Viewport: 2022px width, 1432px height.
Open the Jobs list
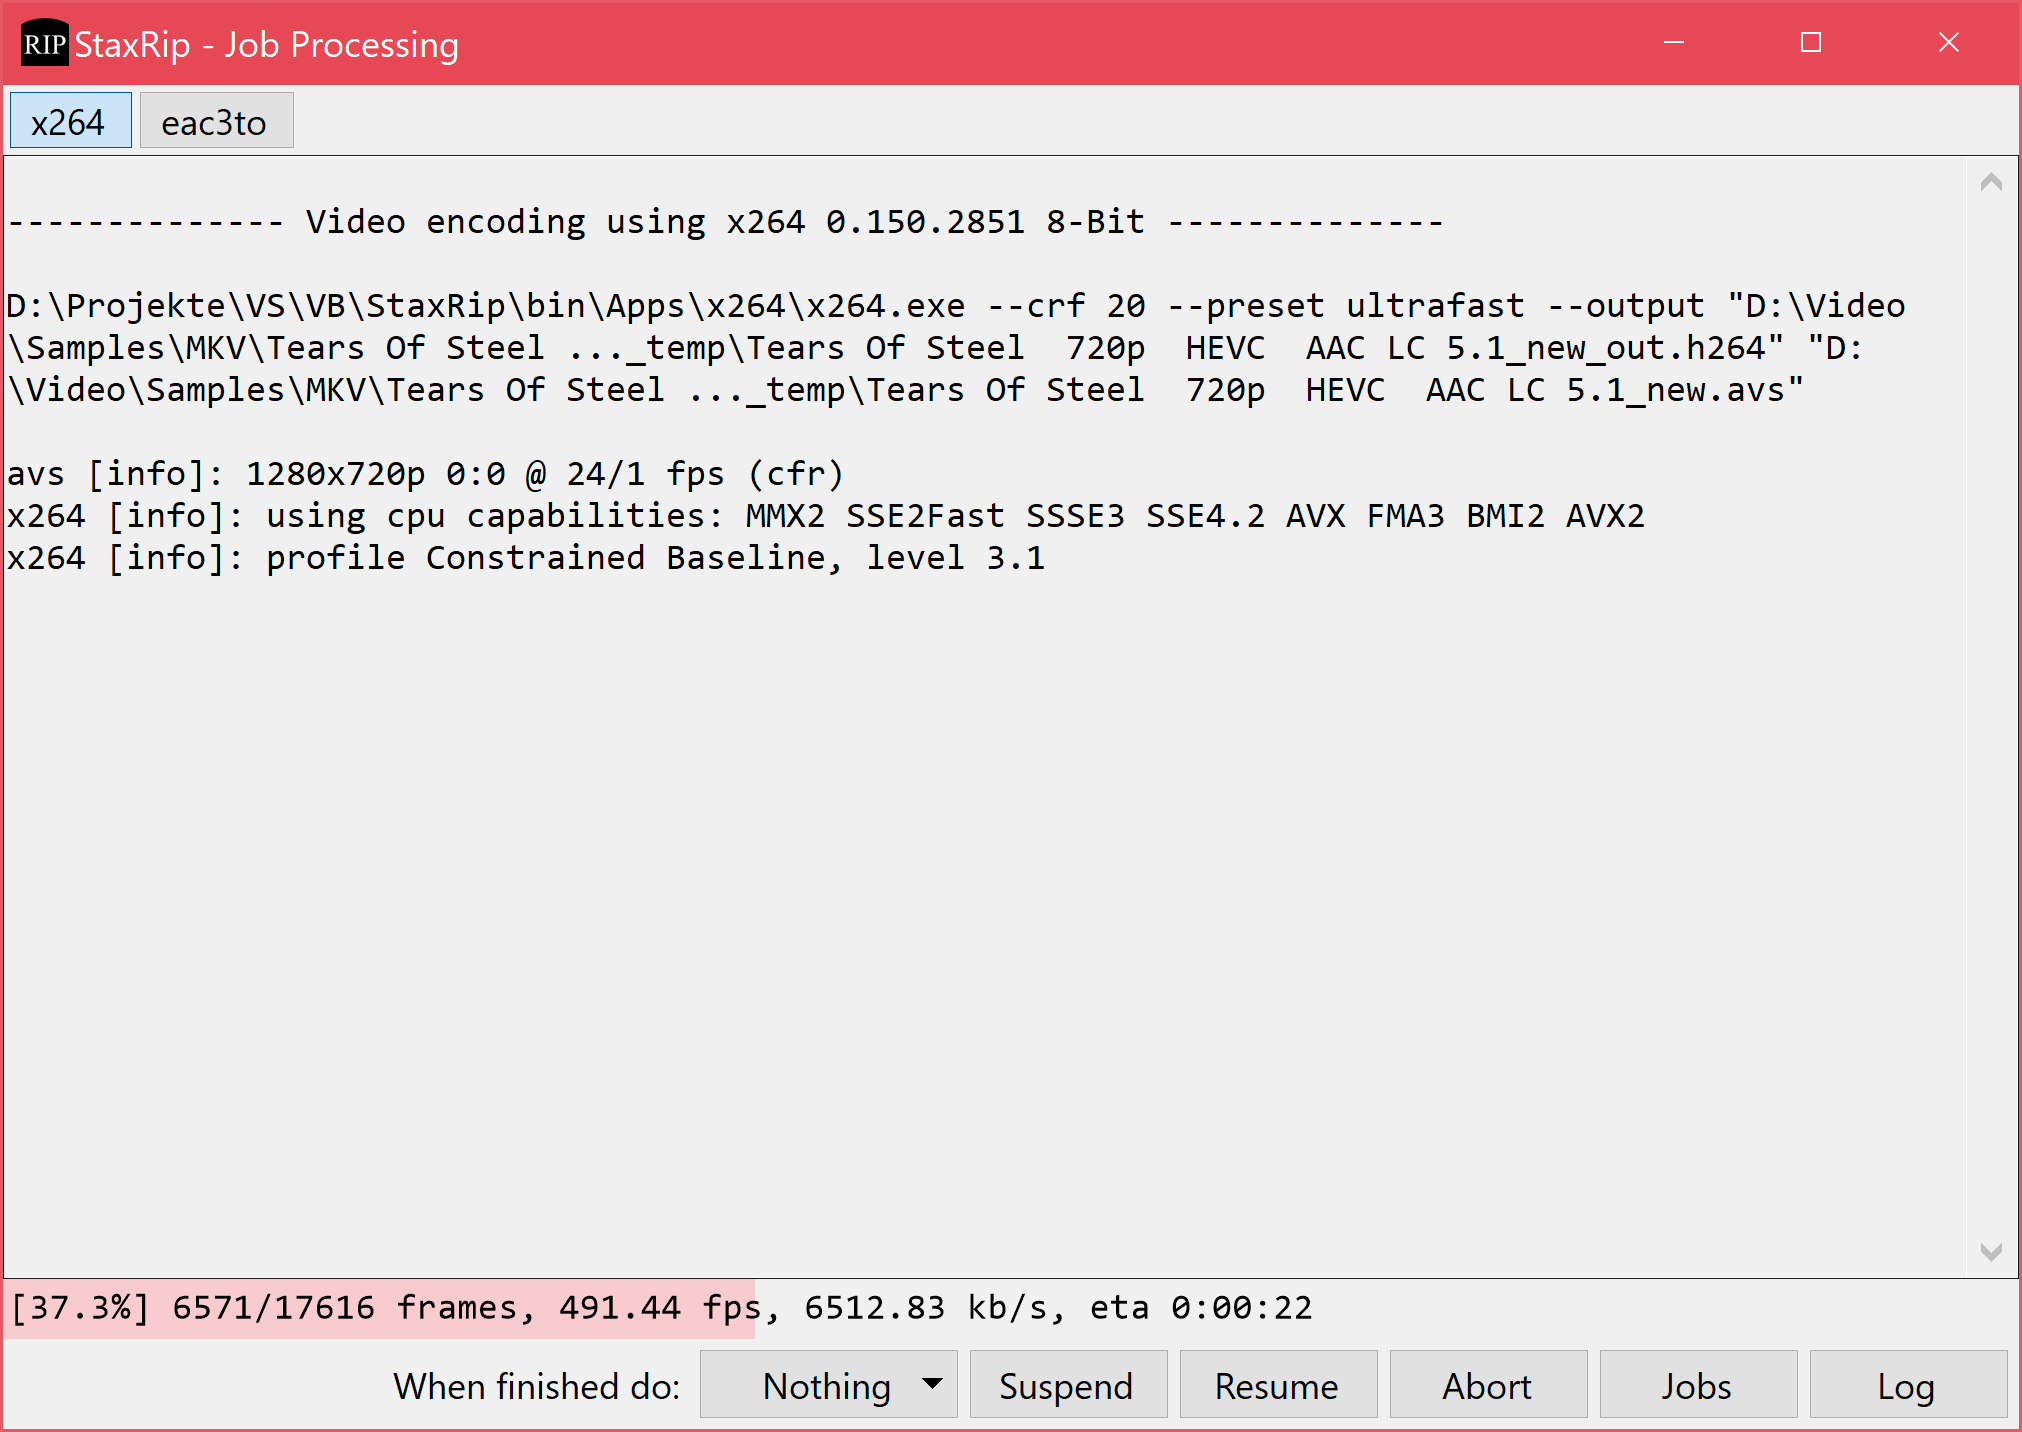[x=1698, y=1385]
